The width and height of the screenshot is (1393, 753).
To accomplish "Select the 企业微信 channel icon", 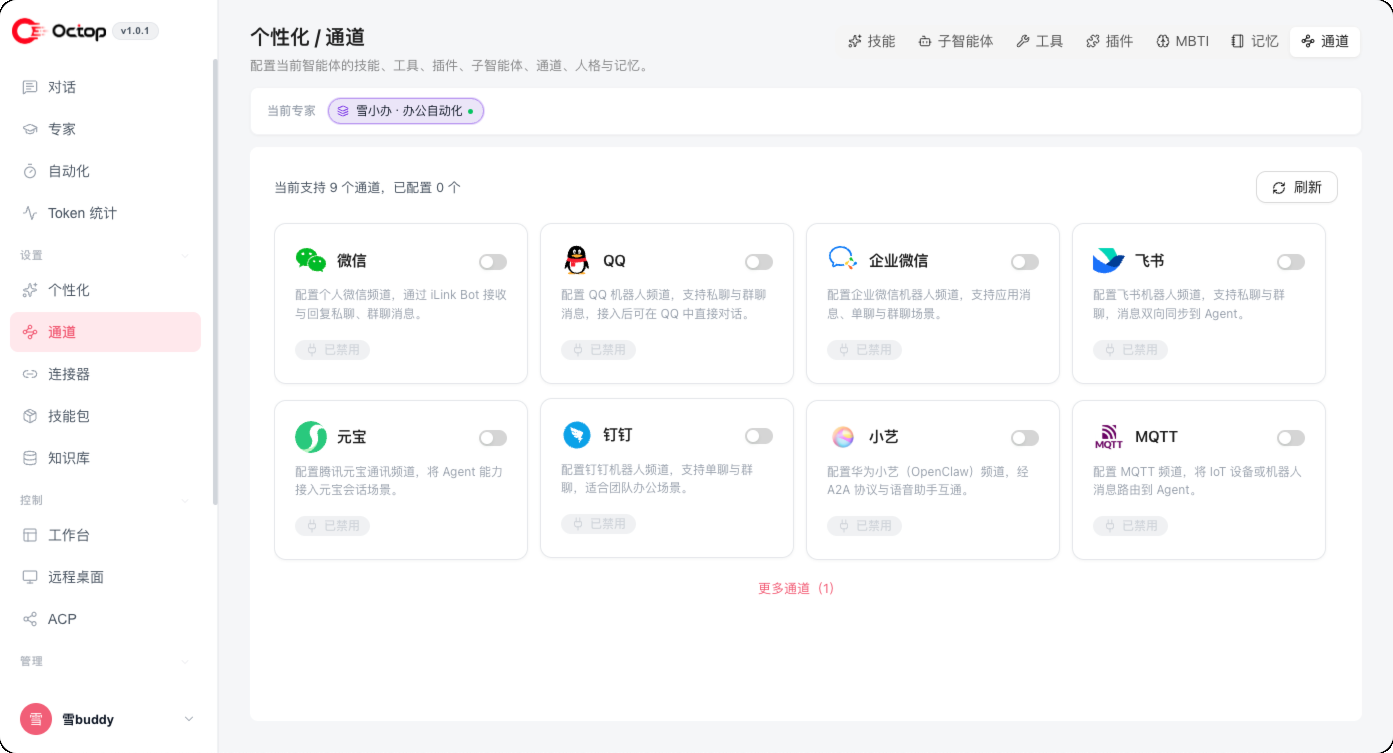I will [843, 259].
